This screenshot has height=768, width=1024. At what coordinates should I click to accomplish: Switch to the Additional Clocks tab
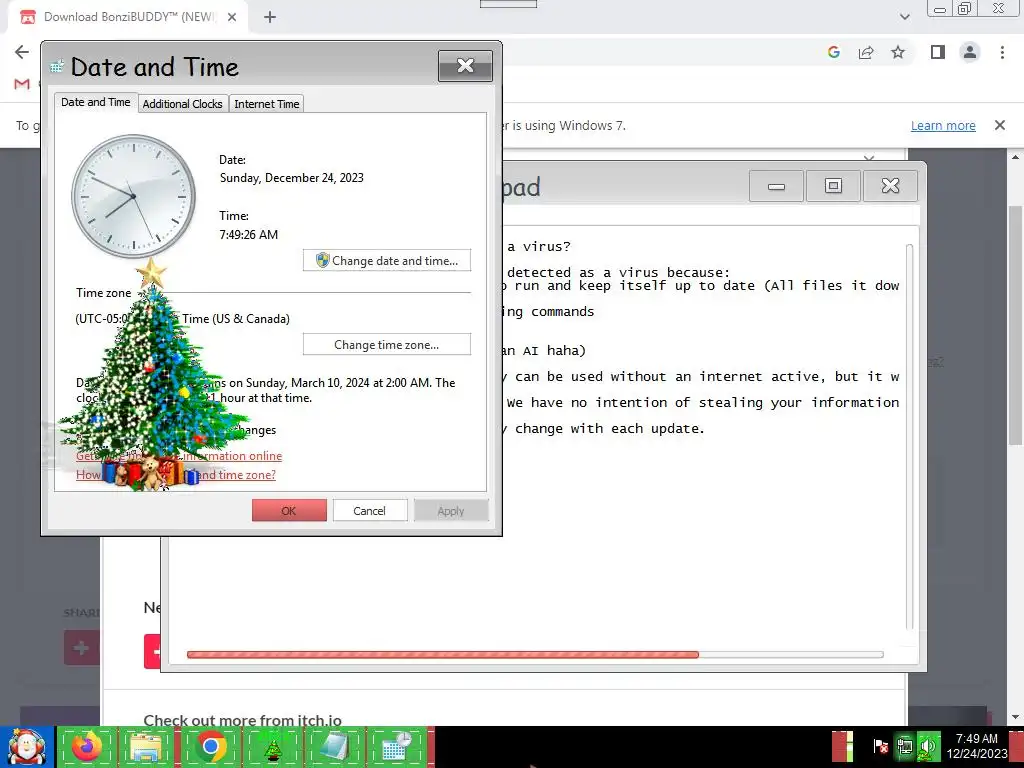(182, 104)
